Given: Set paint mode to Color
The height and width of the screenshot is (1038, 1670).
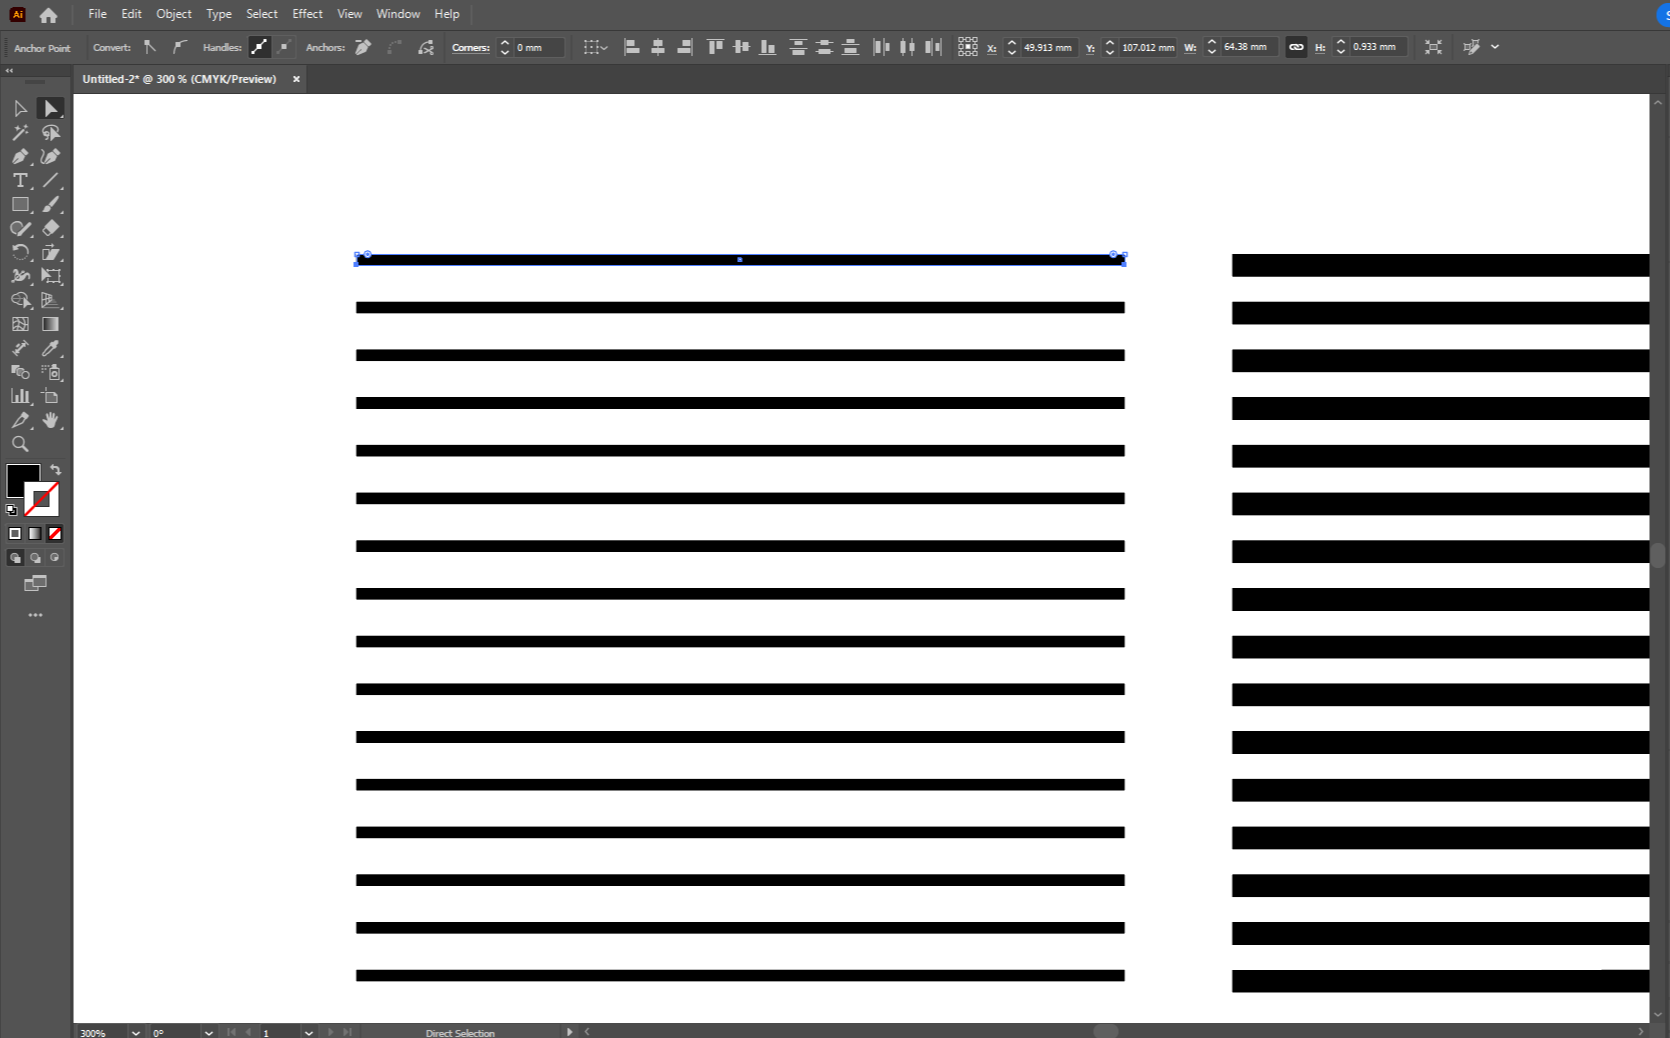Looking at the screenshot, I should 15,534.
